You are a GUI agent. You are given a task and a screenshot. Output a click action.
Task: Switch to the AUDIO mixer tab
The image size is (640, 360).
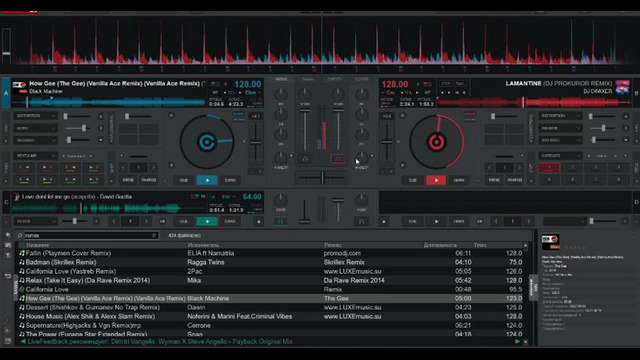pos(281,79)
